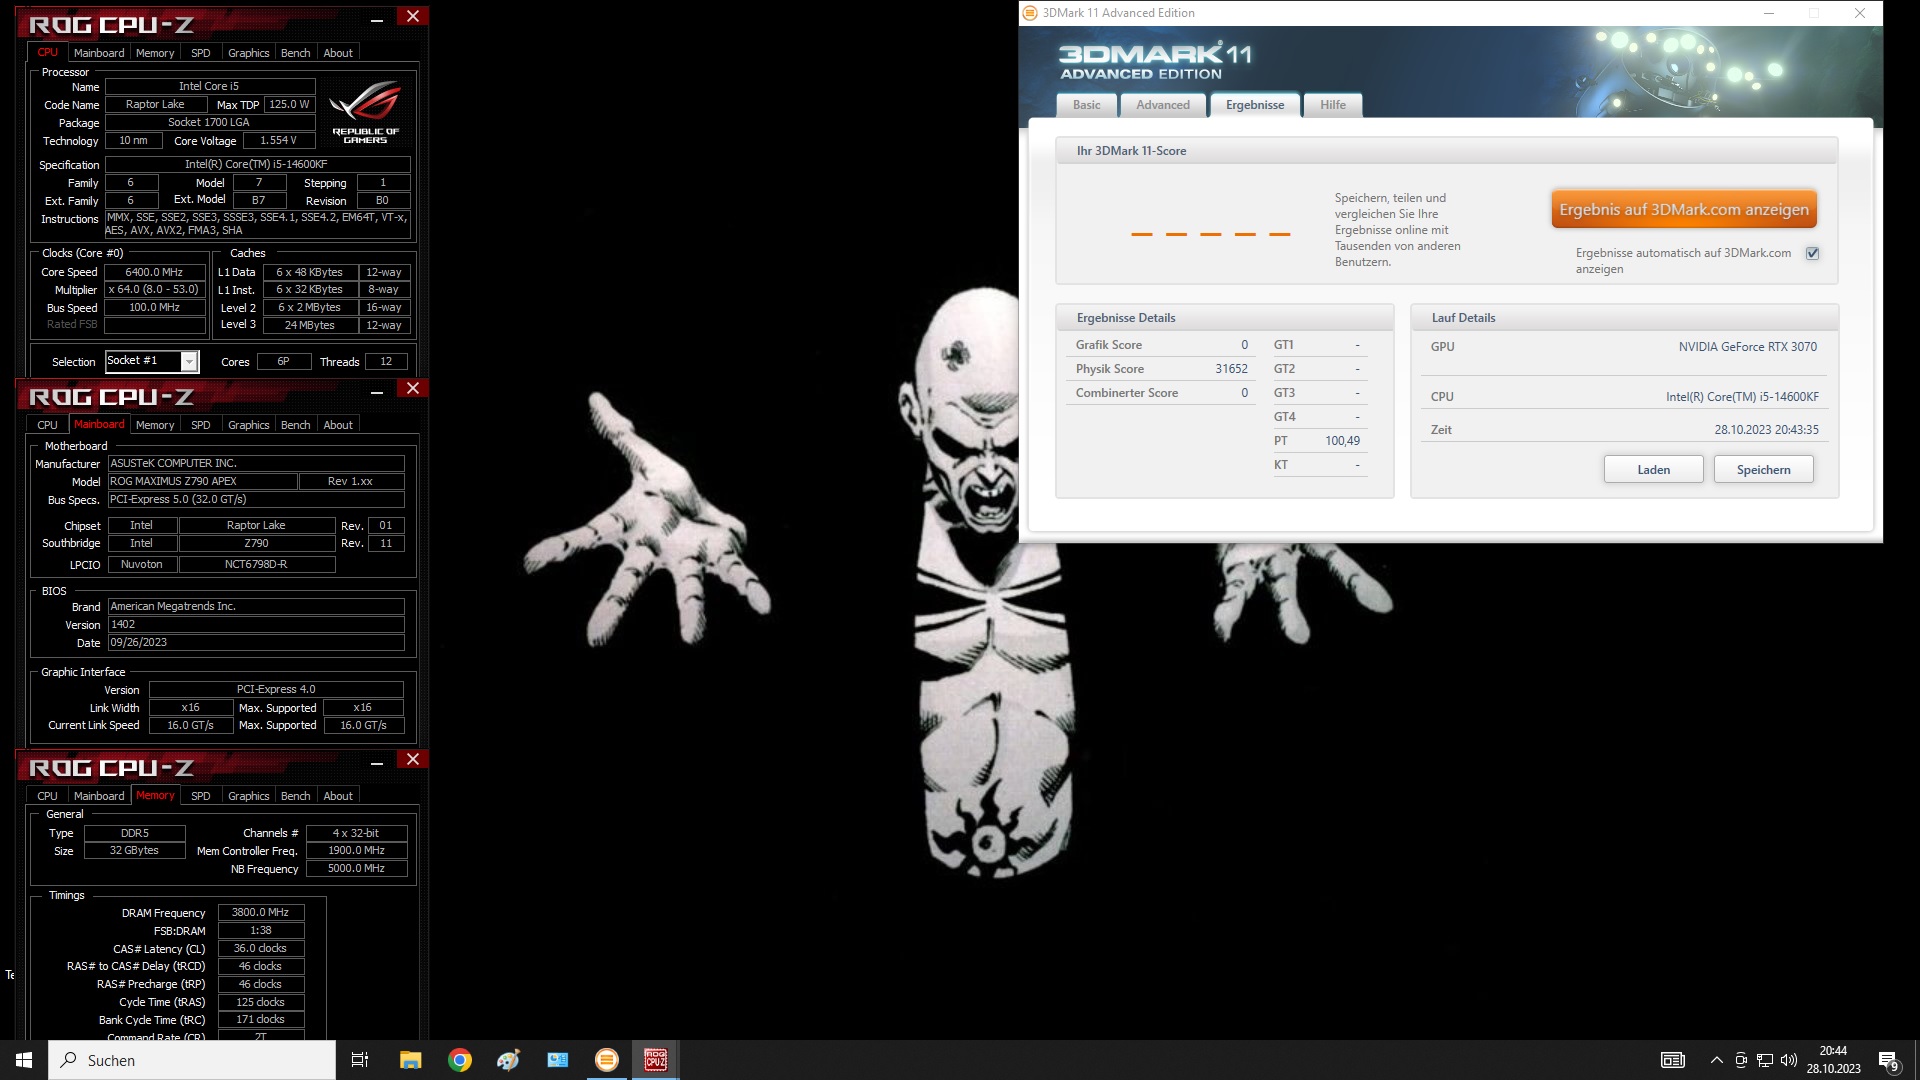The image size is (1920, 1080).
Task: Click the Zeit value 28.10.2023 20:43:35
Action: tap(1766, 430)
